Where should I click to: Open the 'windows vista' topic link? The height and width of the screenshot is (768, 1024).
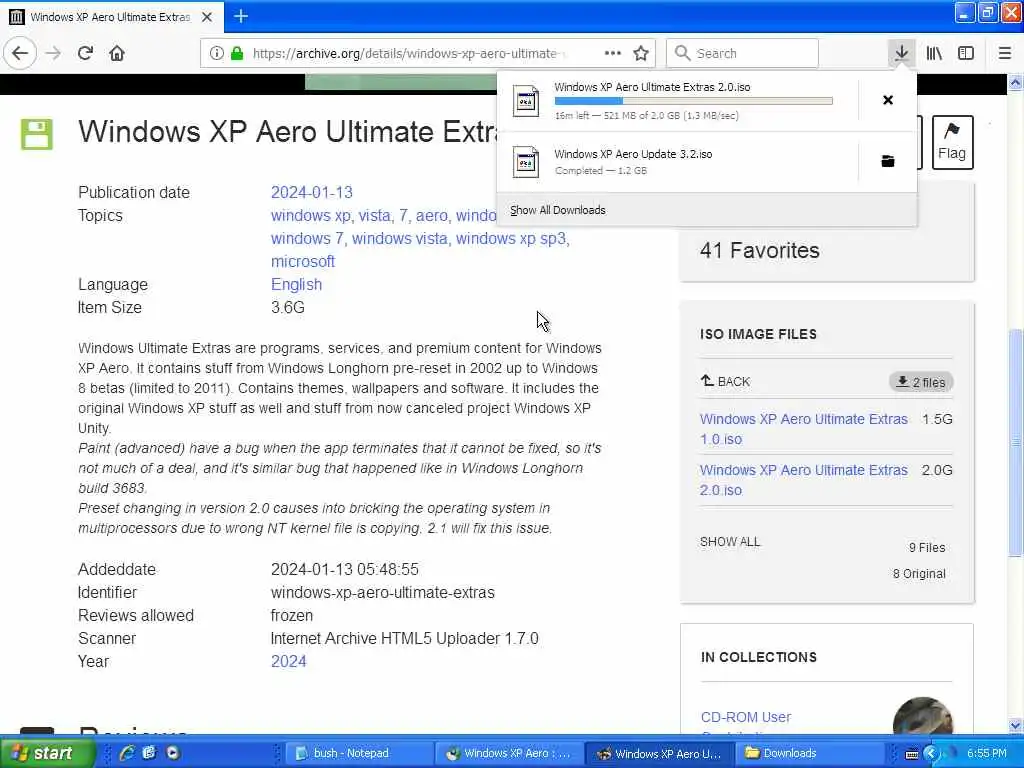(x=400, y=238)
